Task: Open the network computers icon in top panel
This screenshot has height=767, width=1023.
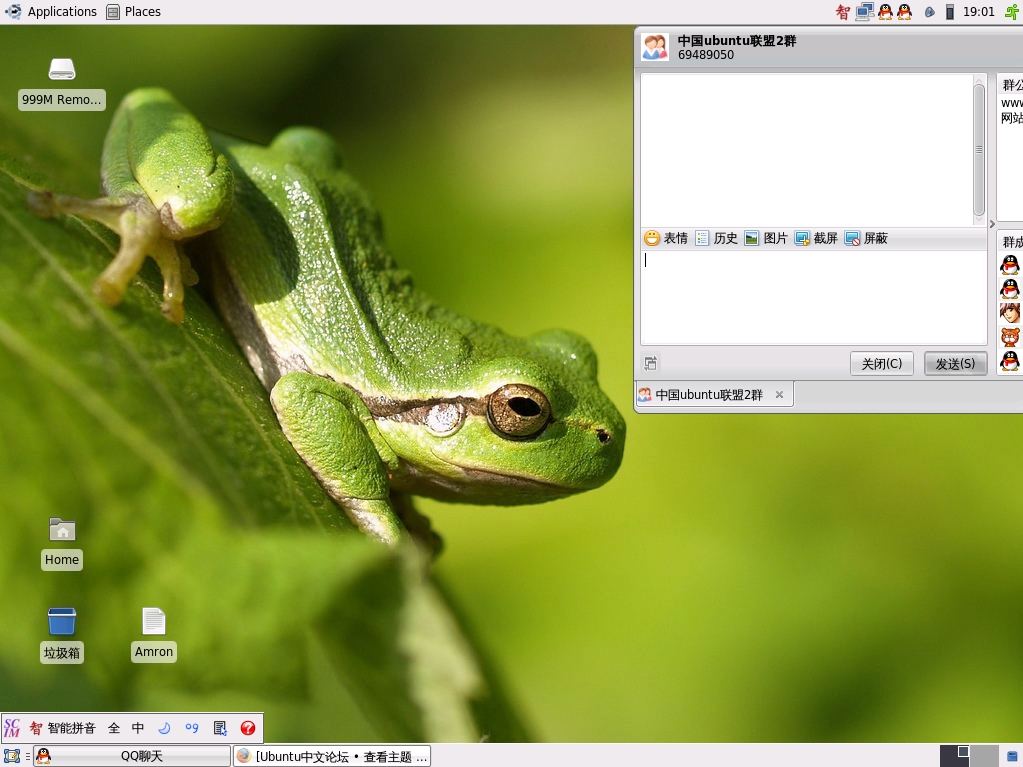Action: (864, 12)
